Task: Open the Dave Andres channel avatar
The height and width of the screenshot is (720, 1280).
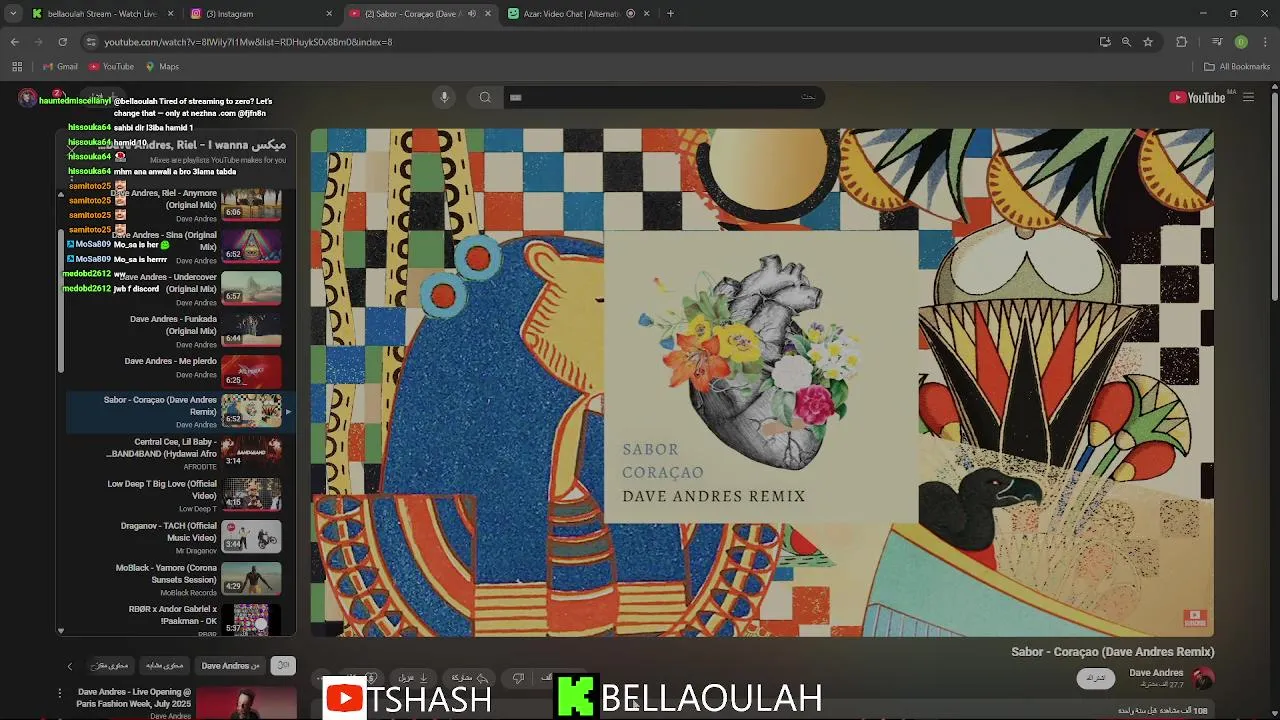Action: pos(1203,678)
